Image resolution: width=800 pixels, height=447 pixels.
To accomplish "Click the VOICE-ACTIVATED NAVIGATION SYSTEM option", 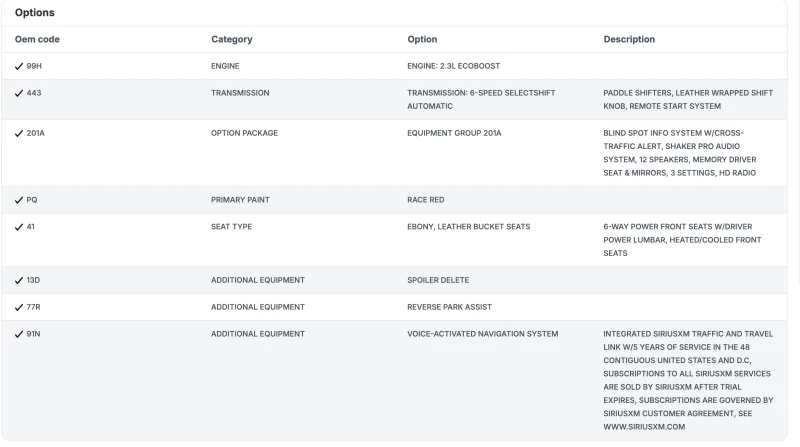I will tap(482, 333).
